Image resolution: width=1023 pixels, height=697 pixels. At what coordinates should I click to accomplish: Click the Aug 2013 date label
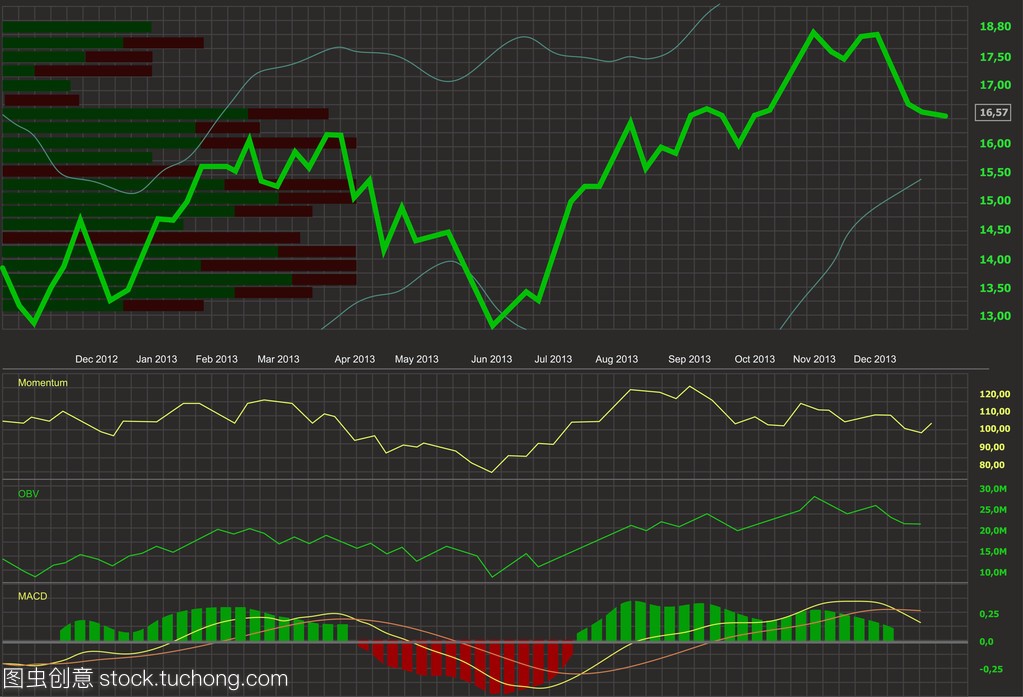point(617,359)
